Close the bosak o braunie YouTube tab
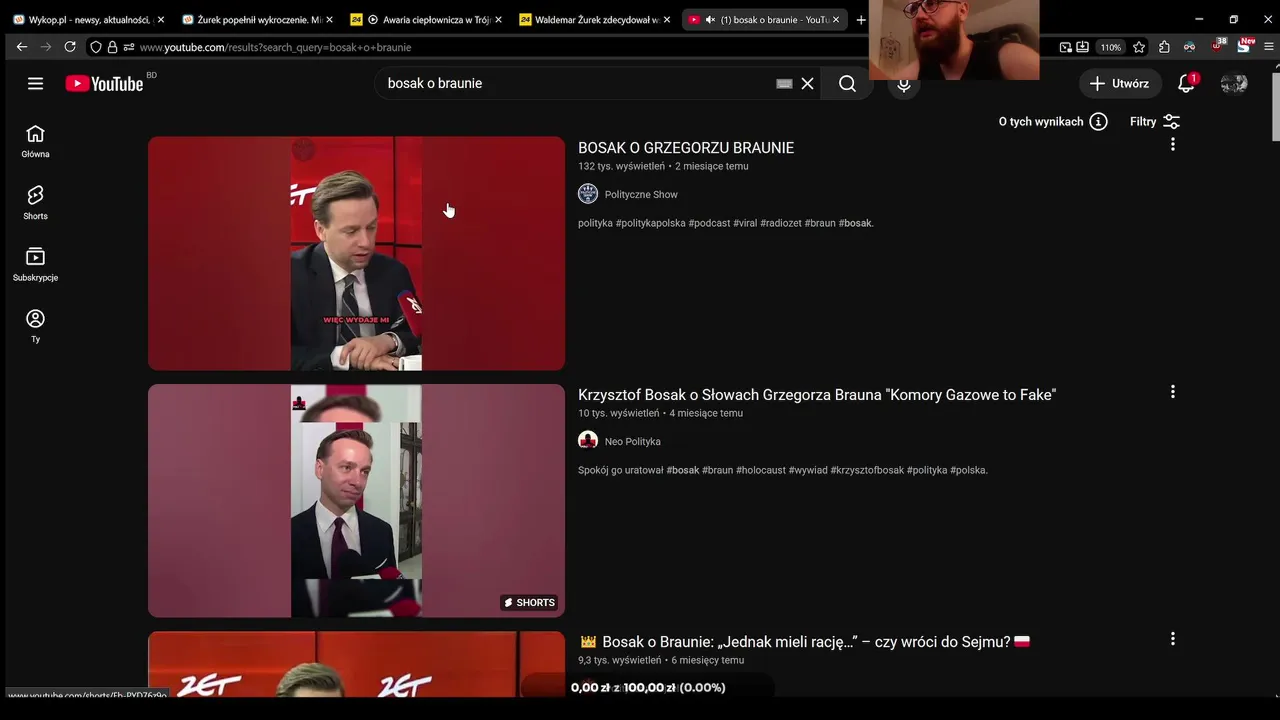The image size is (1280, 720). point(836,20)
